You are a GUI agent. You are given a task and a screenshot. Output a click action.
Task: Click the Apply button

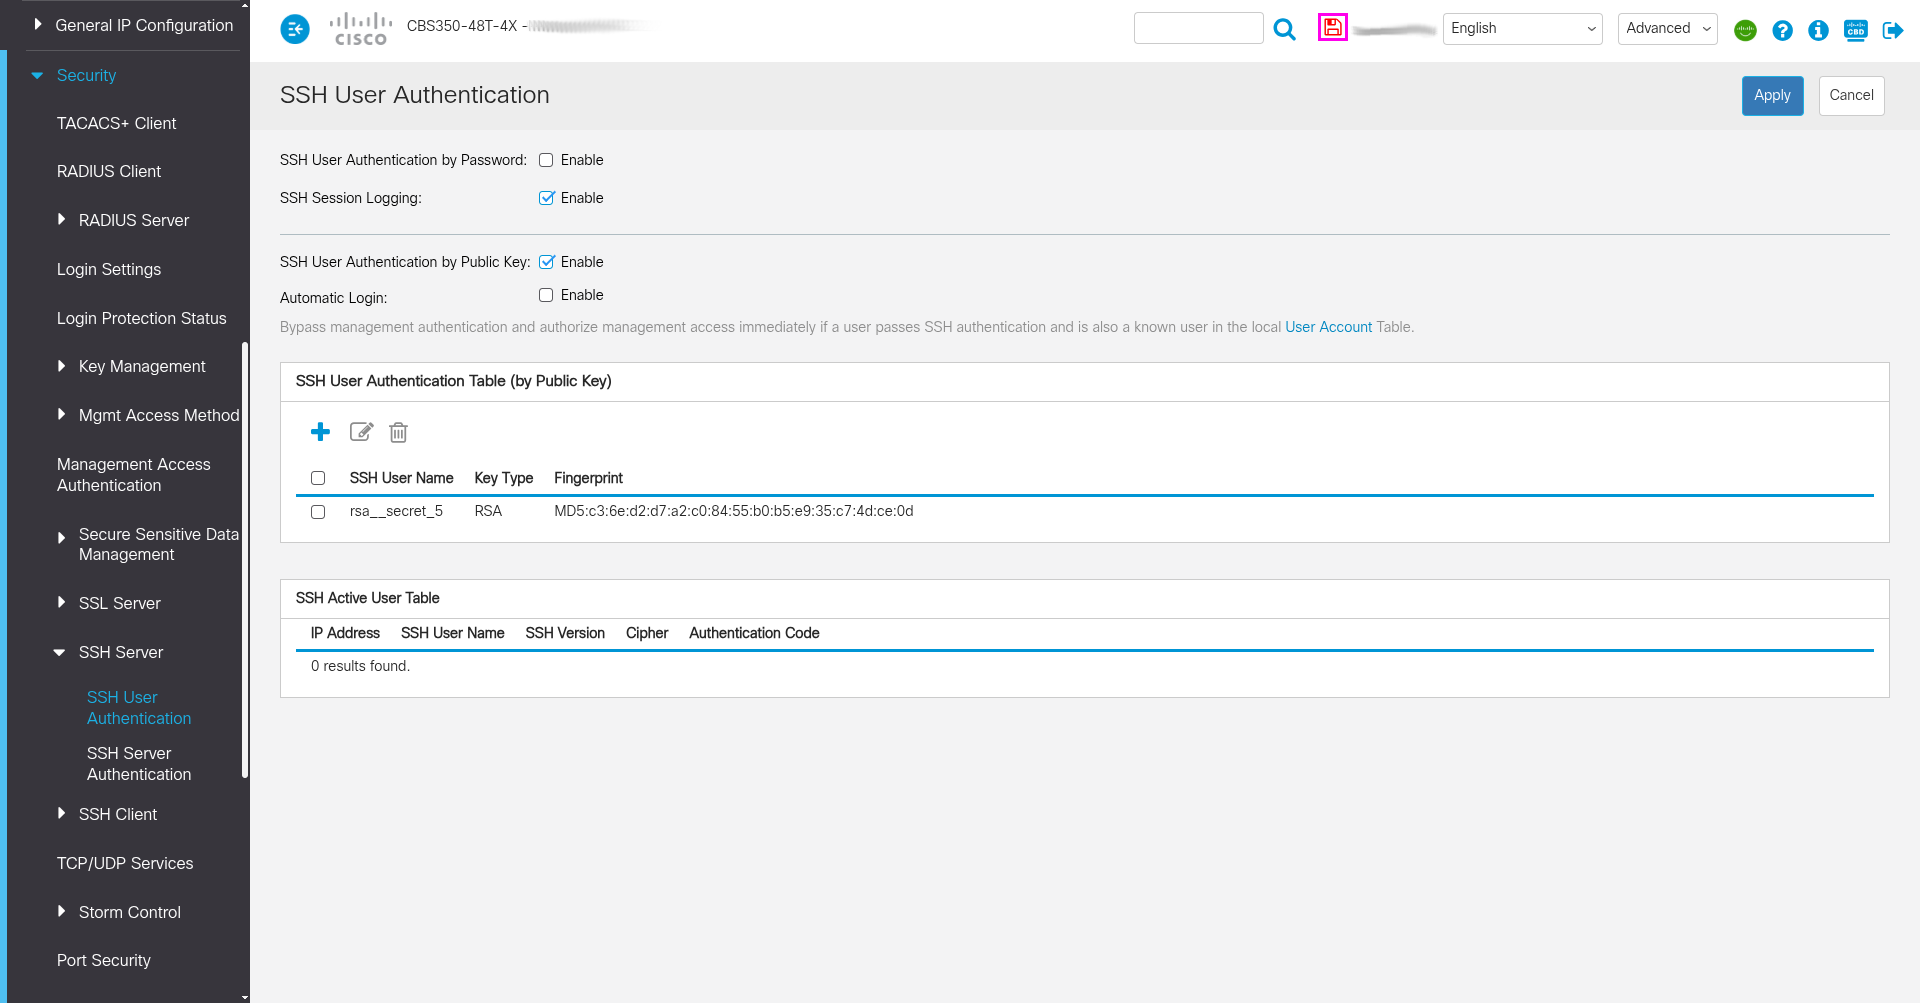[x=1772, y=96]
